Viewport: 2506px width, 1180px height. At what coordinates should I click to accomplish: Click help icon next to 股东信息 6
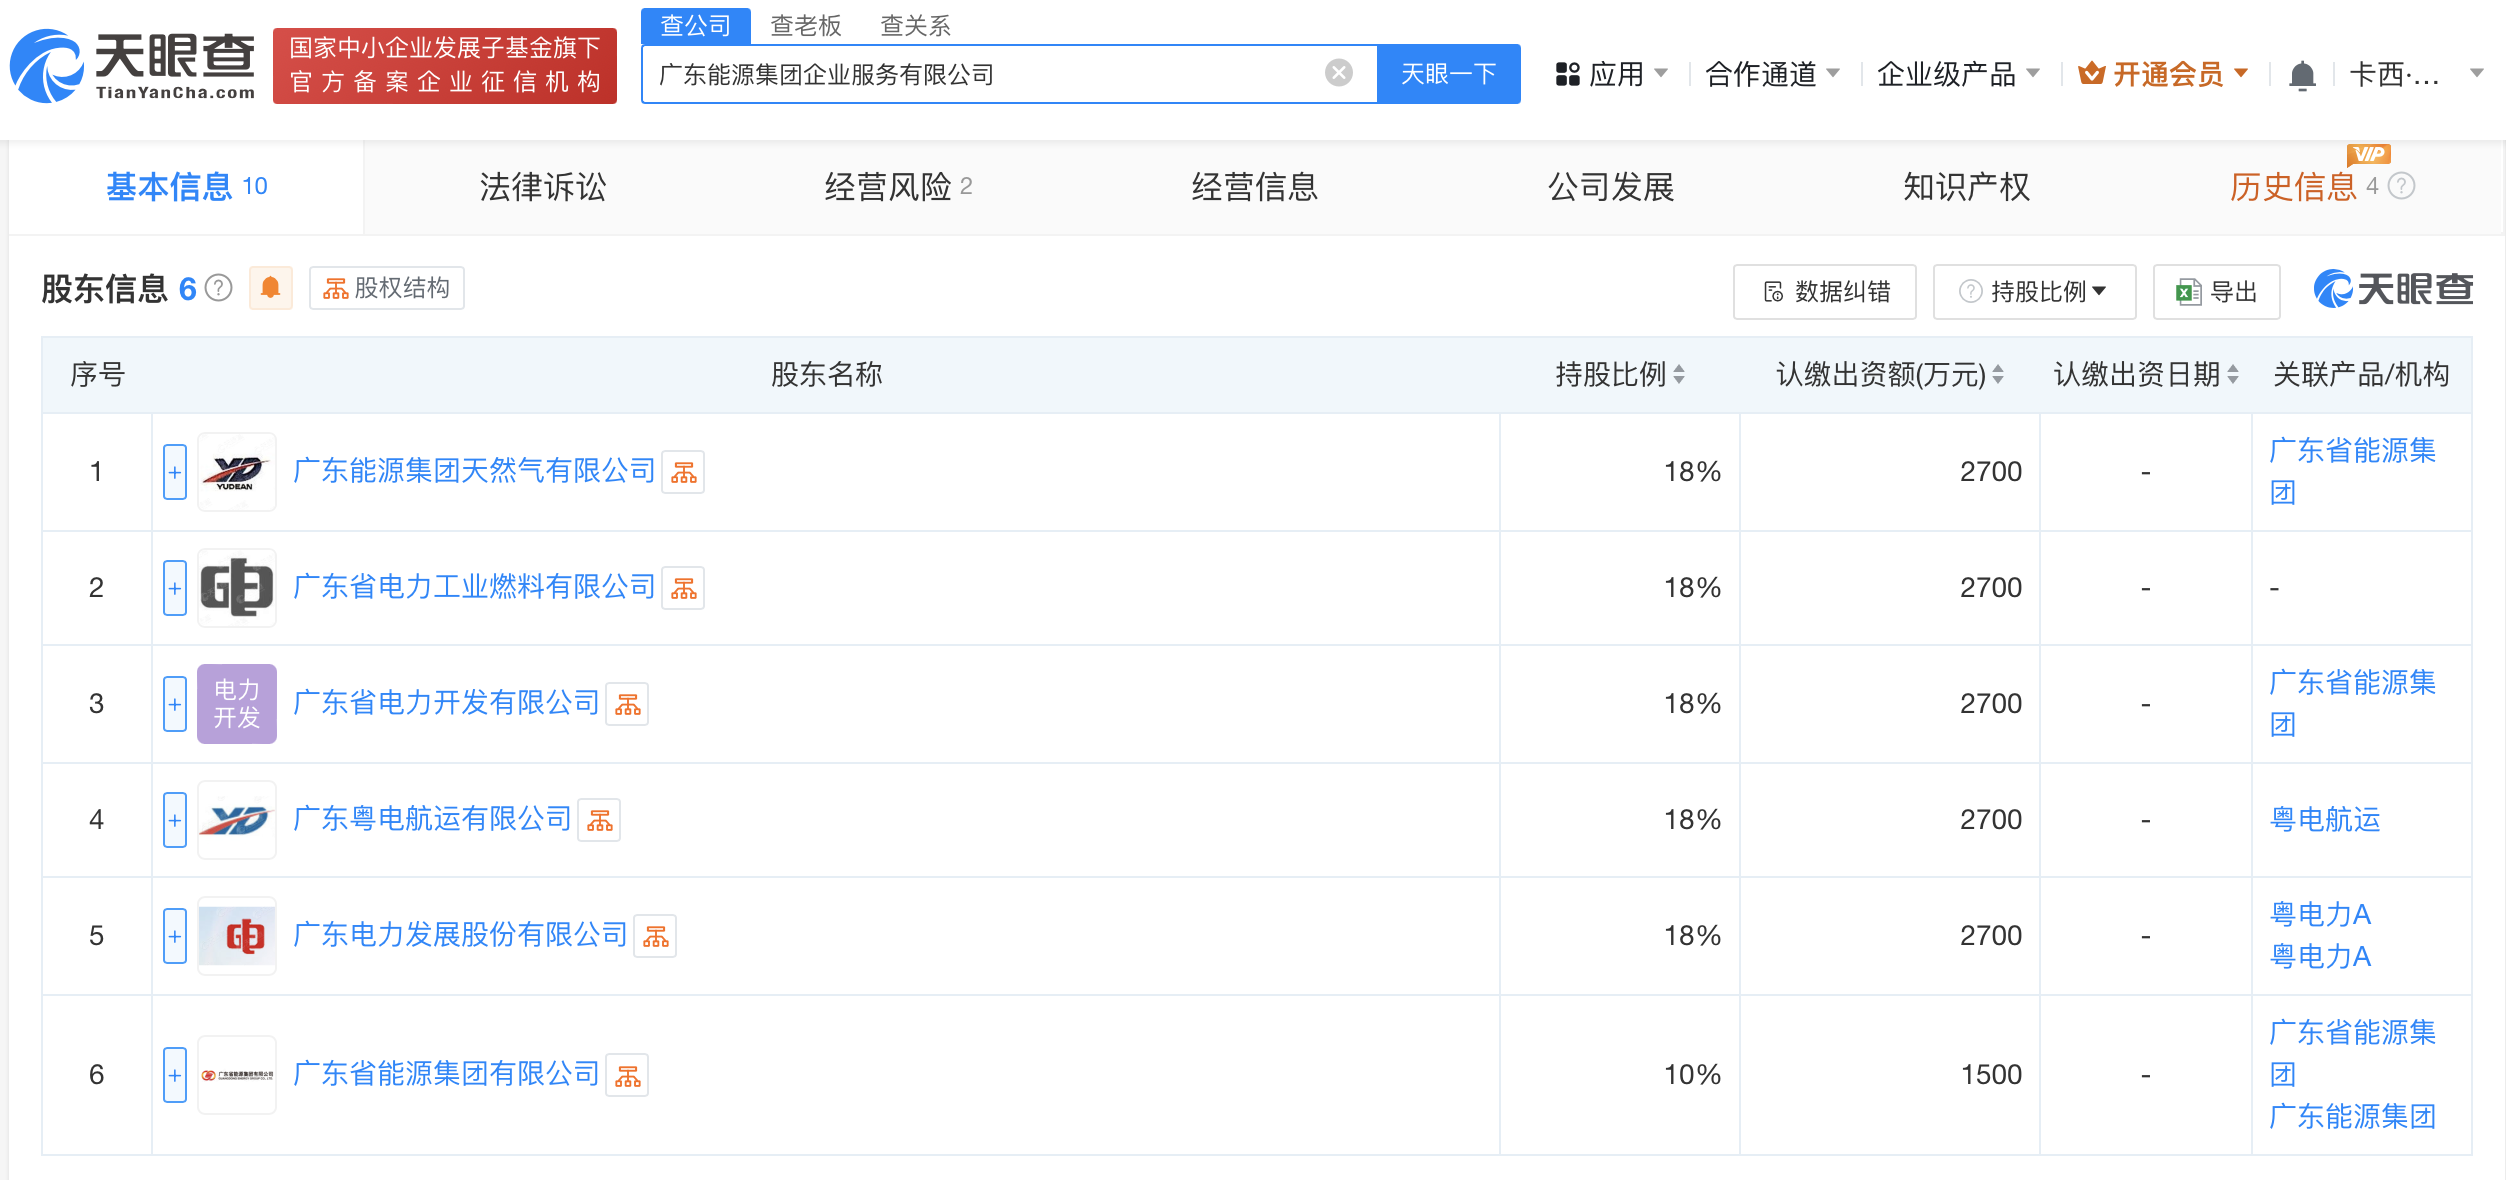point(218,289)
